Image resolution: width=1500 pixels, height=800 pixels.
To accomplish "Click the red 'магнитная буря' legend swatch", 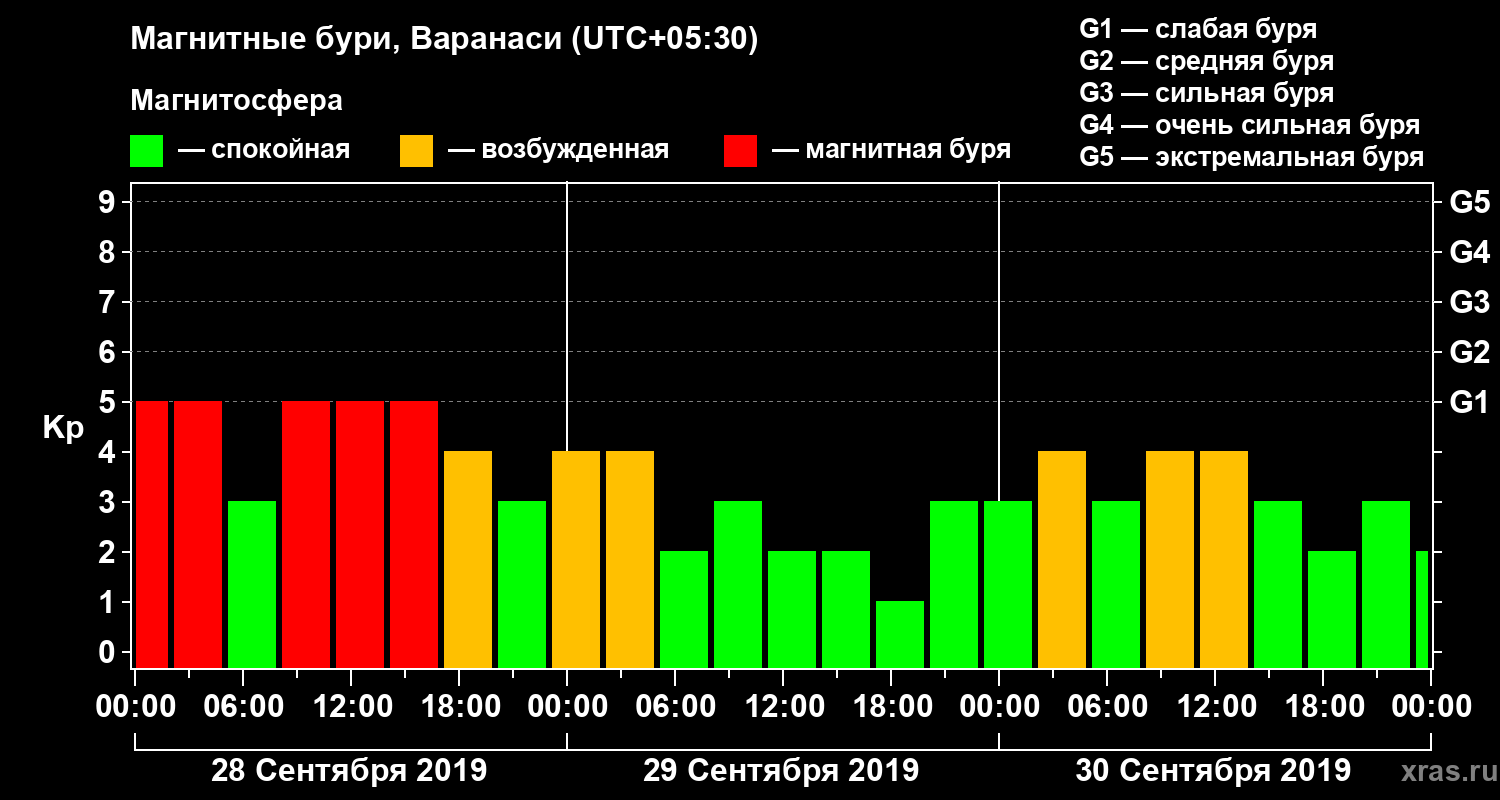I will [x=740, y=150].
